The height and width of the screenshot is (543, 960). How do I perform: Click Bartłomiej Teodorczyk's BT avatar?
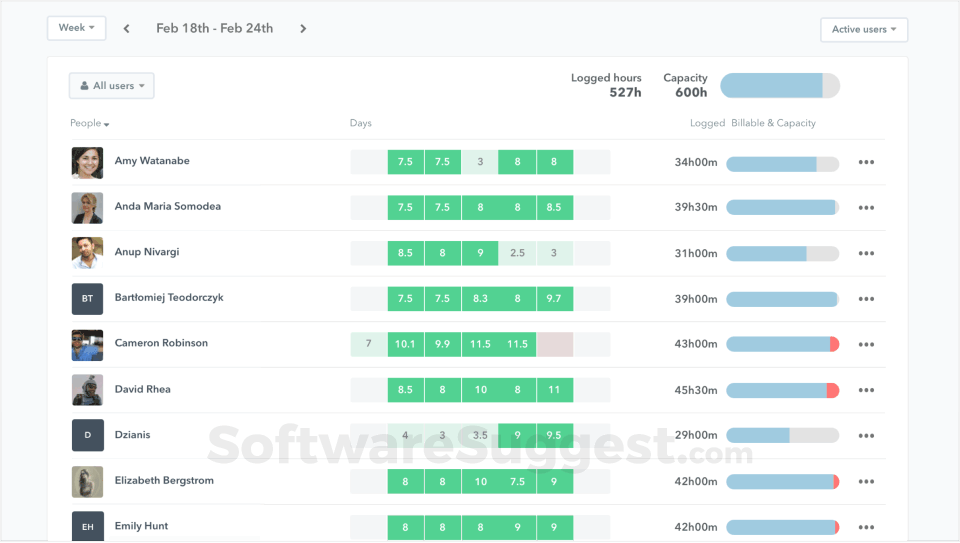click(87, 299)
